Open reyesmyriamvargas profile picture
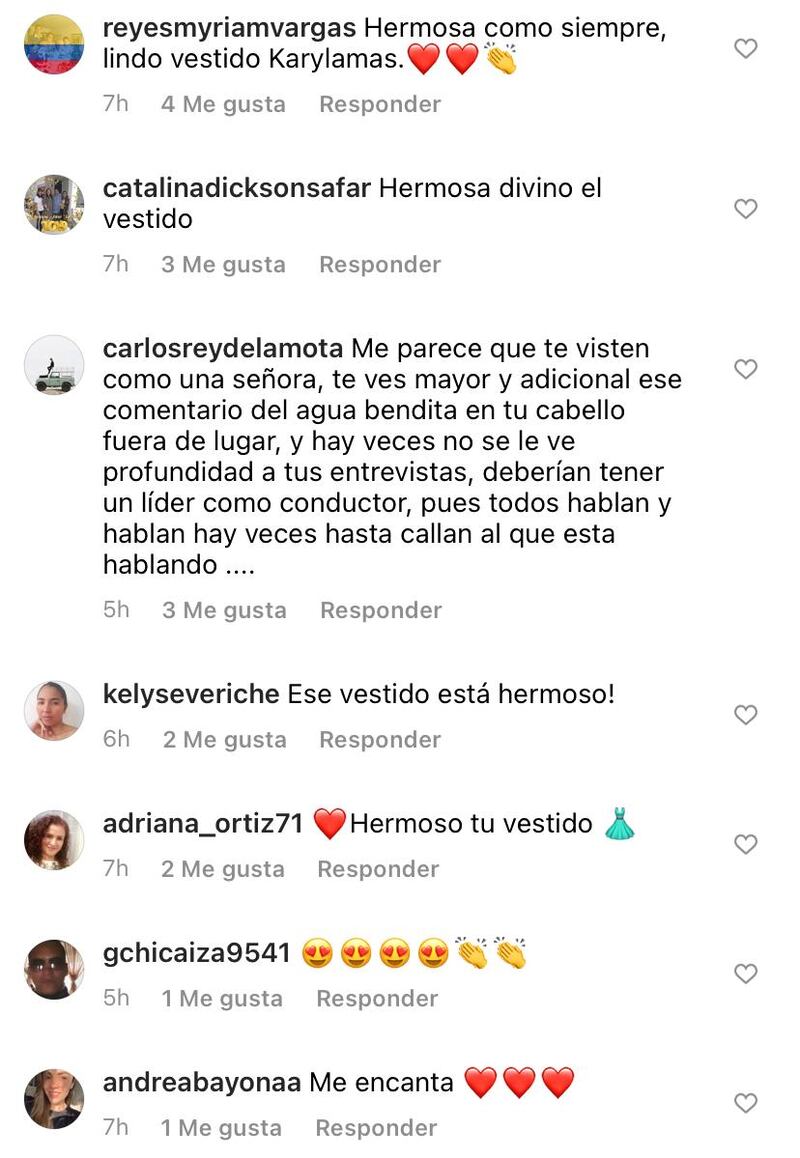The width and height of the screenshot is (800, 1158). click(54, 44)
